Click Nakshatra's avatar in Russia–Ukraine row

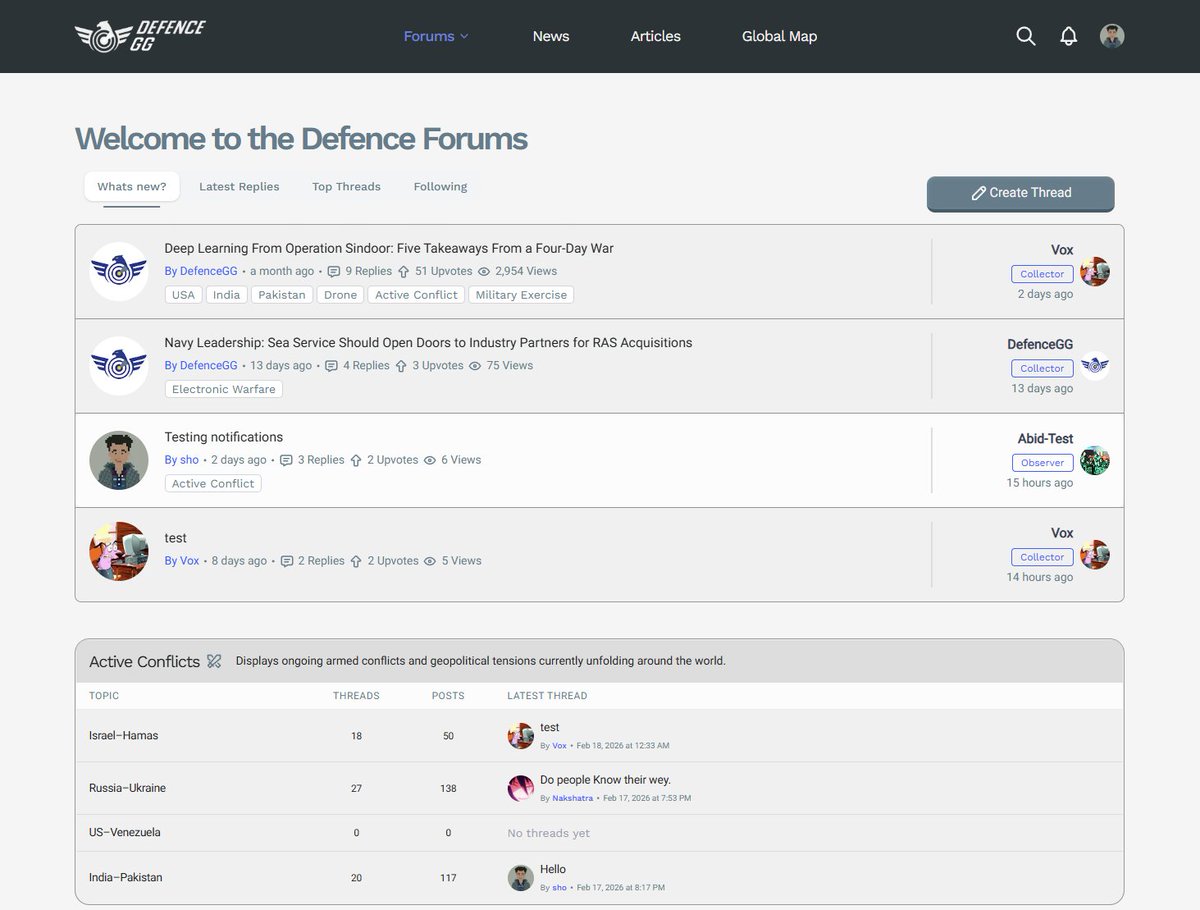pyautogui.click(x=520, y=788)
